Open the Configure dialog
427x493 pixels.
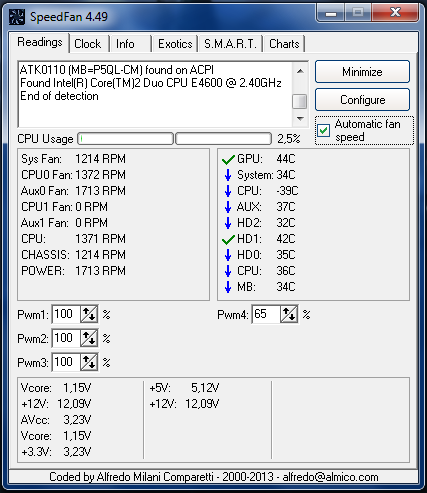click(x=362, y=100)
